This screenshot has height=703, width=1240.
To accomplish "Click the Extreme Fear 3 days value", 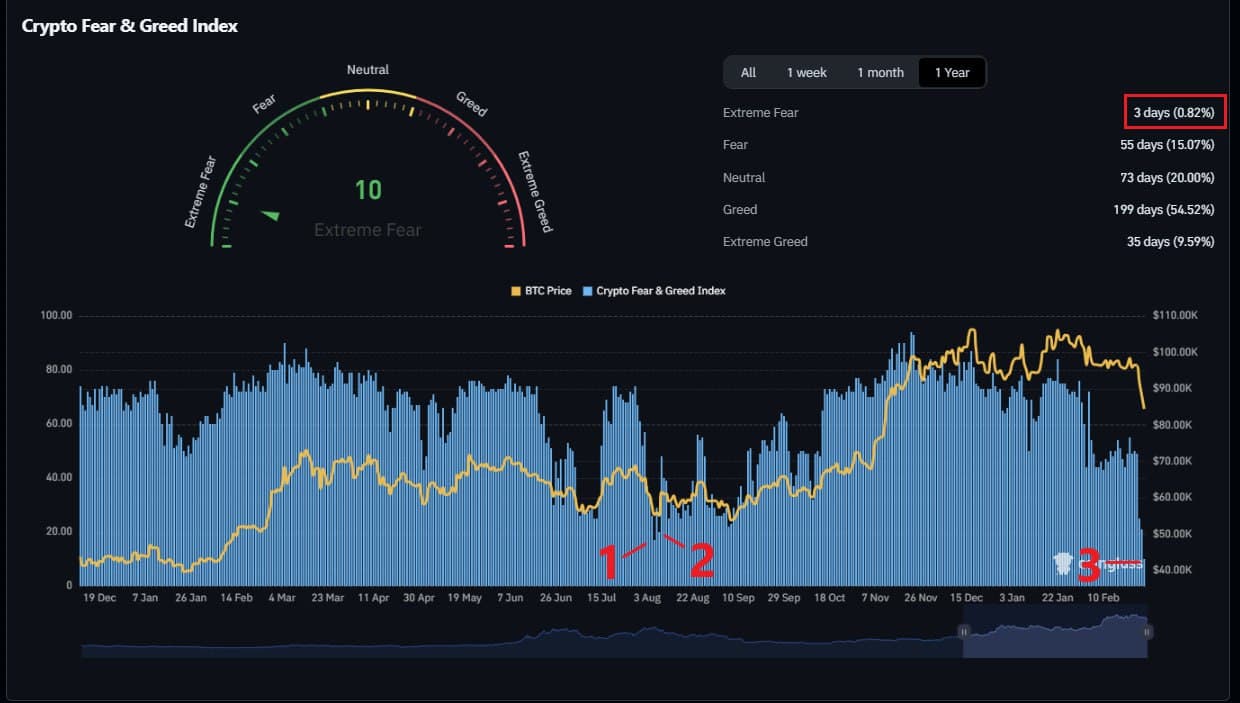I will [x=1173, y=113].
